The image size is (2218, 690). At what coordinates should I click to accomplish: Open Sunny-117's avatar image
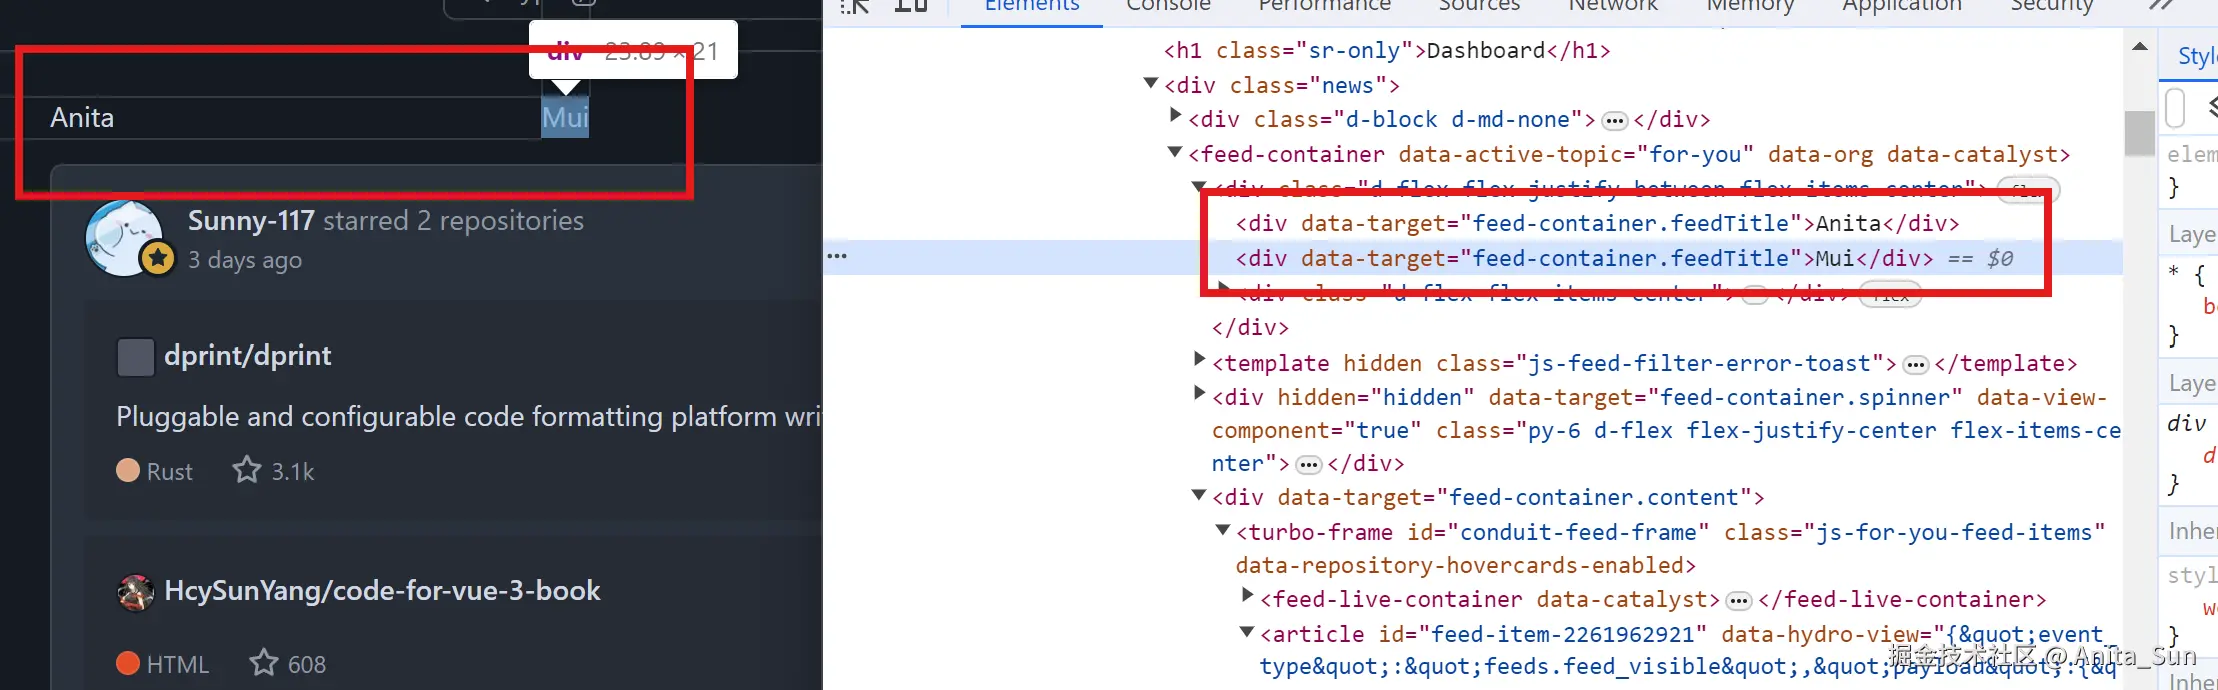point(125,238)
